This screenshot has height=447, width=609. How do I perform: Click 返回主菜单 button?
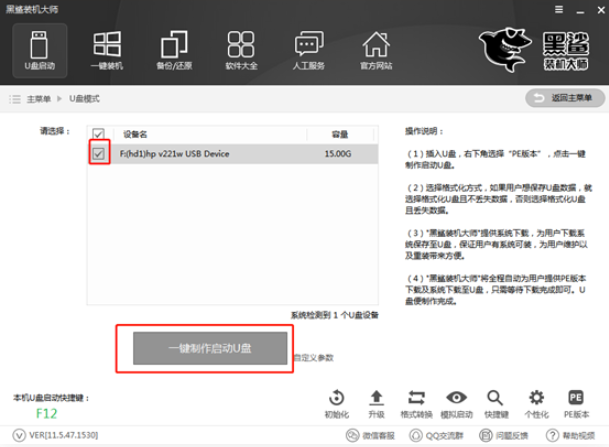[x=565, y=98]
